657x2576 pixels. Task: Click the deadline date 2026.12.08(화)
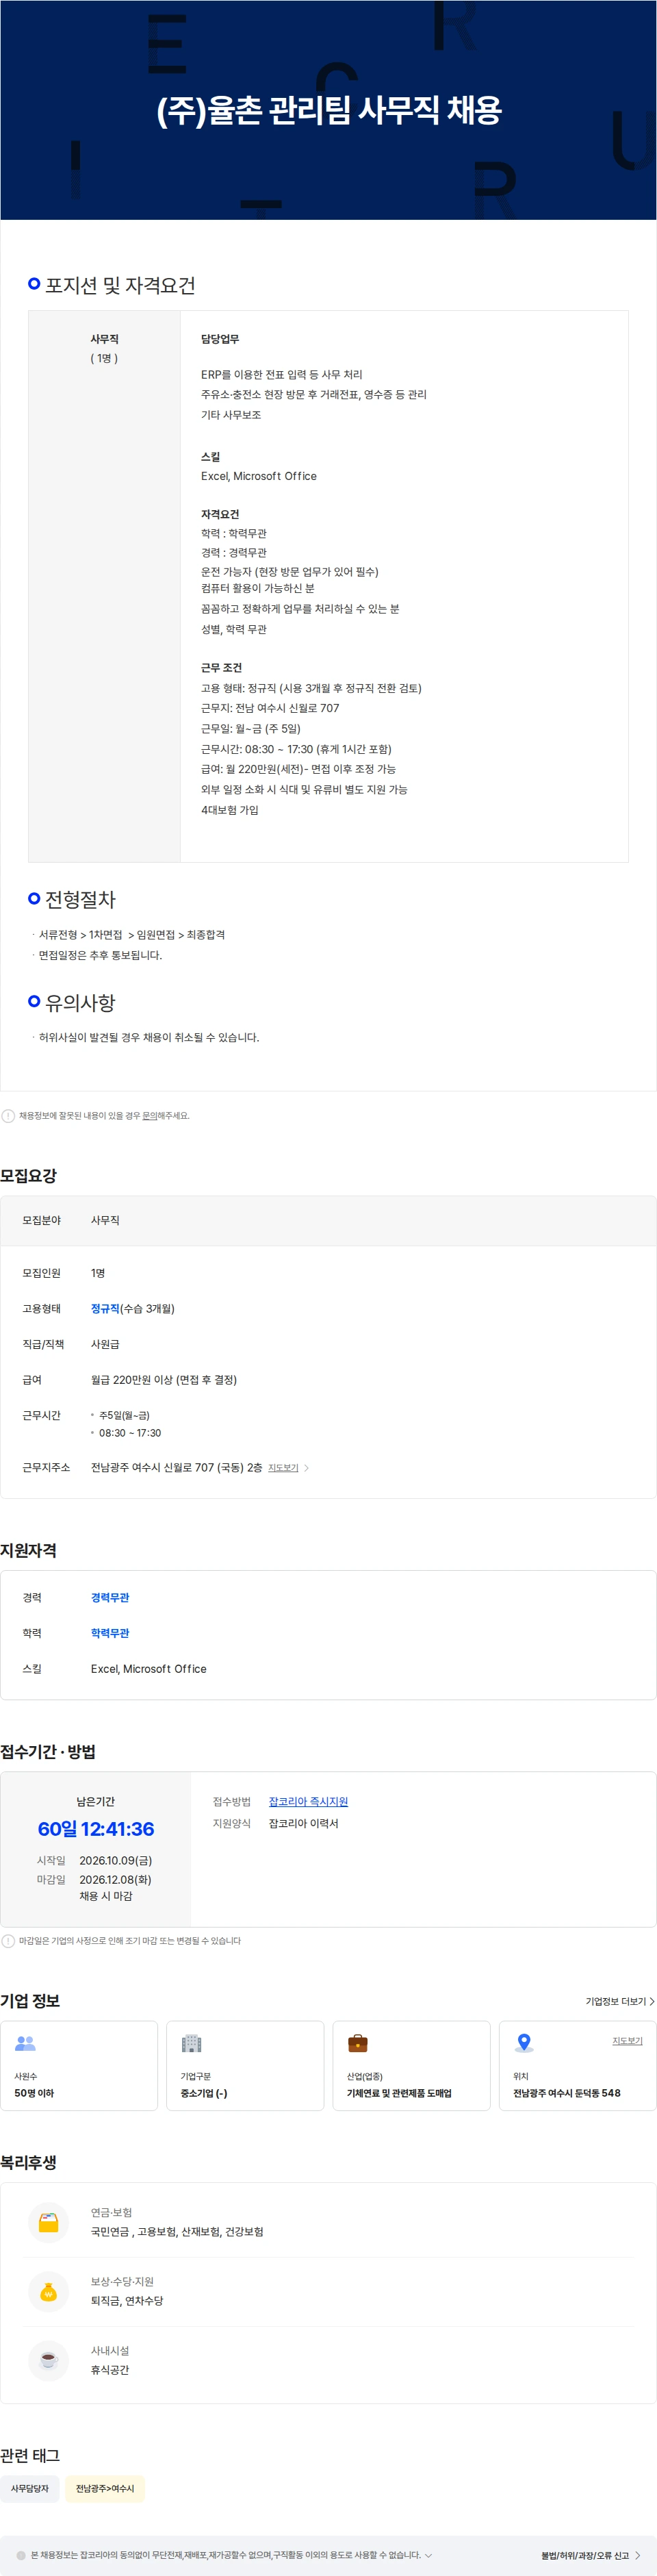pyautogui.click(x=115, y=1880)
